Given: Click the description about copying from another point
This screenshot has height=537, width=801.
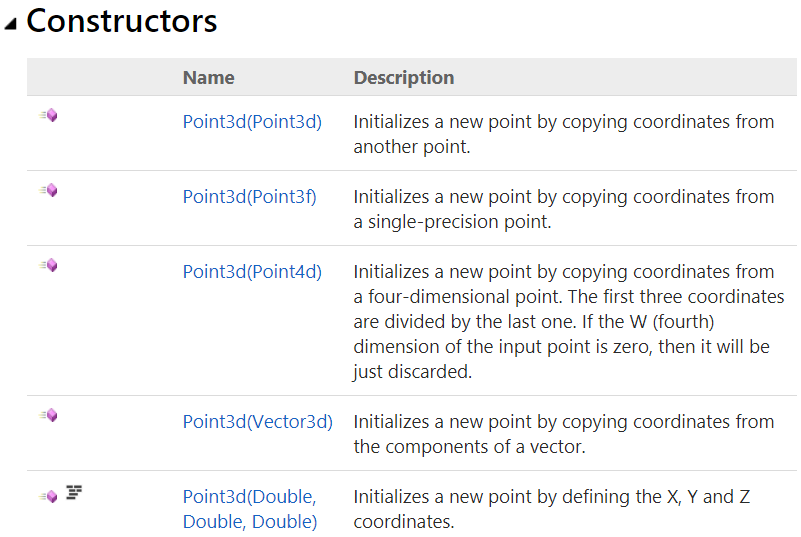Looking at the screenshot, I should (x=563, y=134).
